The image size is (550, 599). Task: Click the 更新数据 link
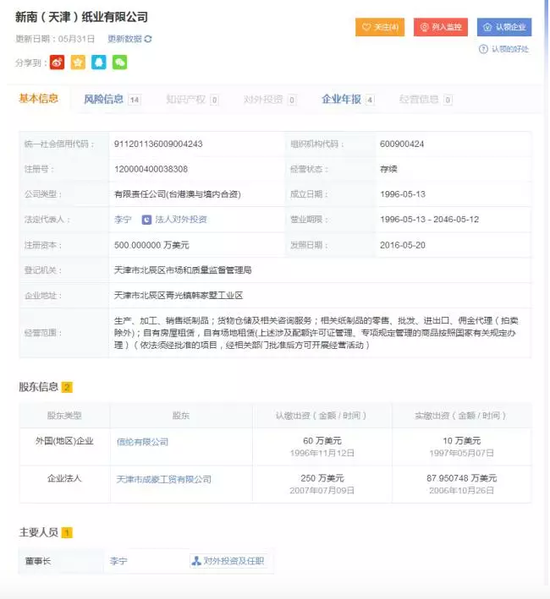click(125, 39)
